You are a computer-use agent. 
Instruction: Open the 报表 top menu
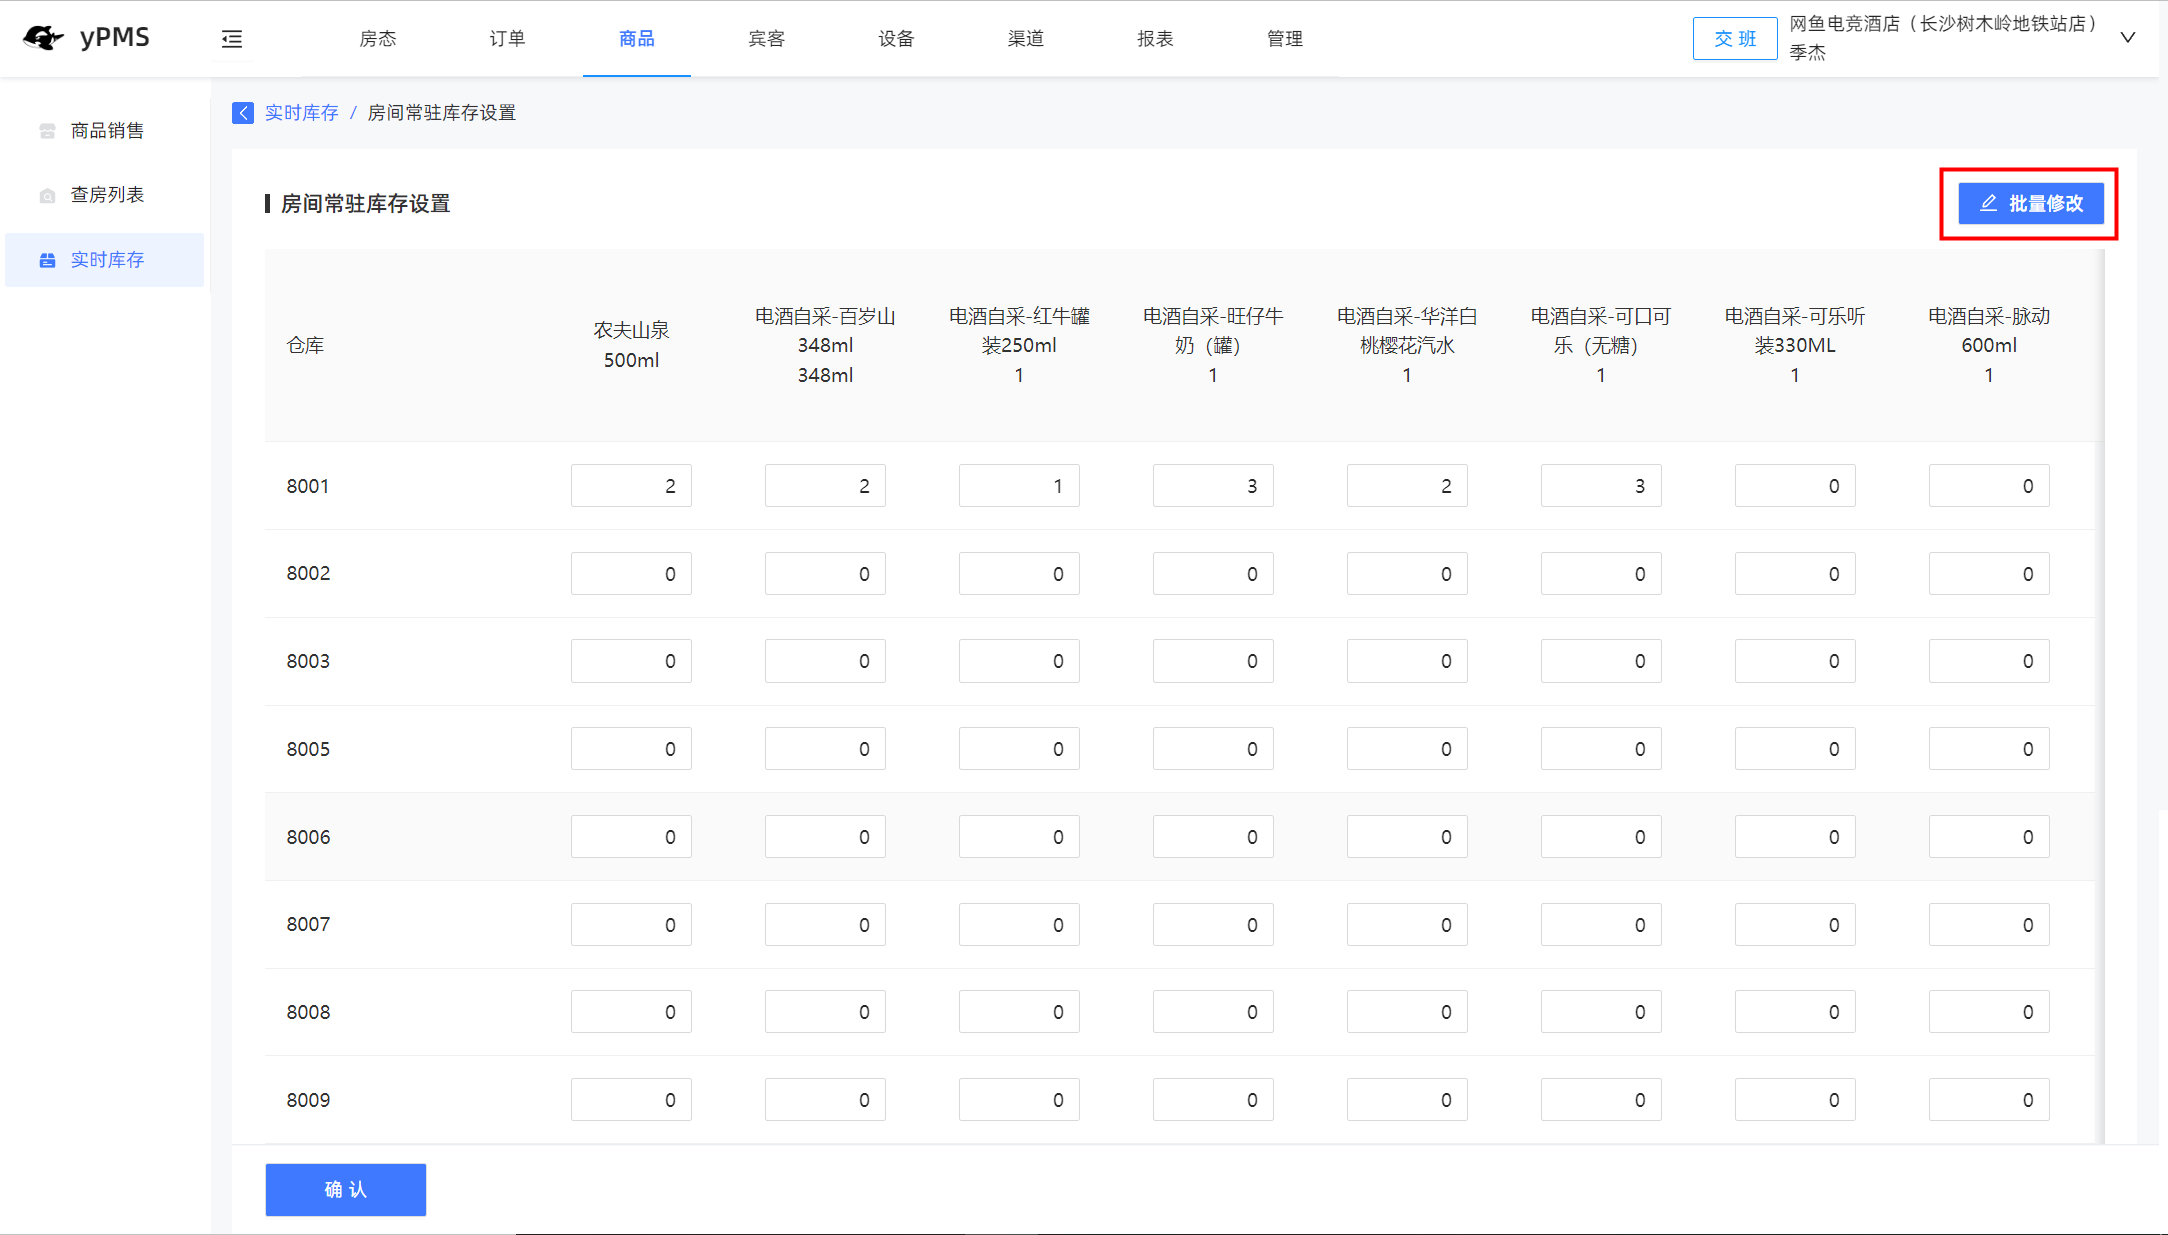1155,39
